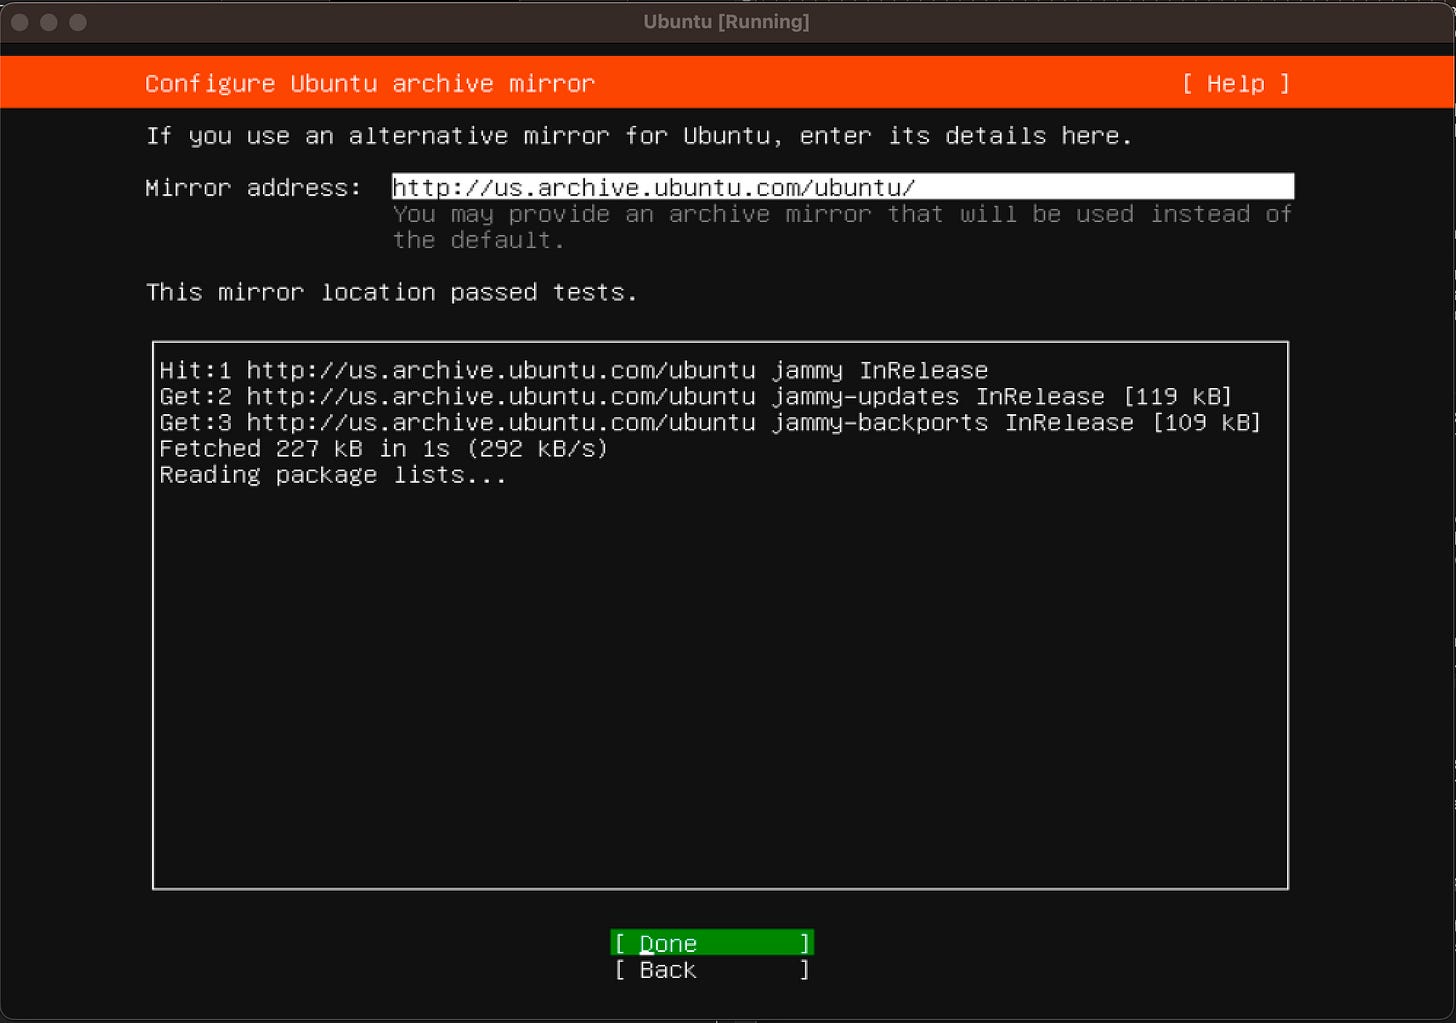The width and height of the screenshot is (1456, 1023).
Task: Click the 'Get:2' jammy-updates log line
Action: (696, 396)
